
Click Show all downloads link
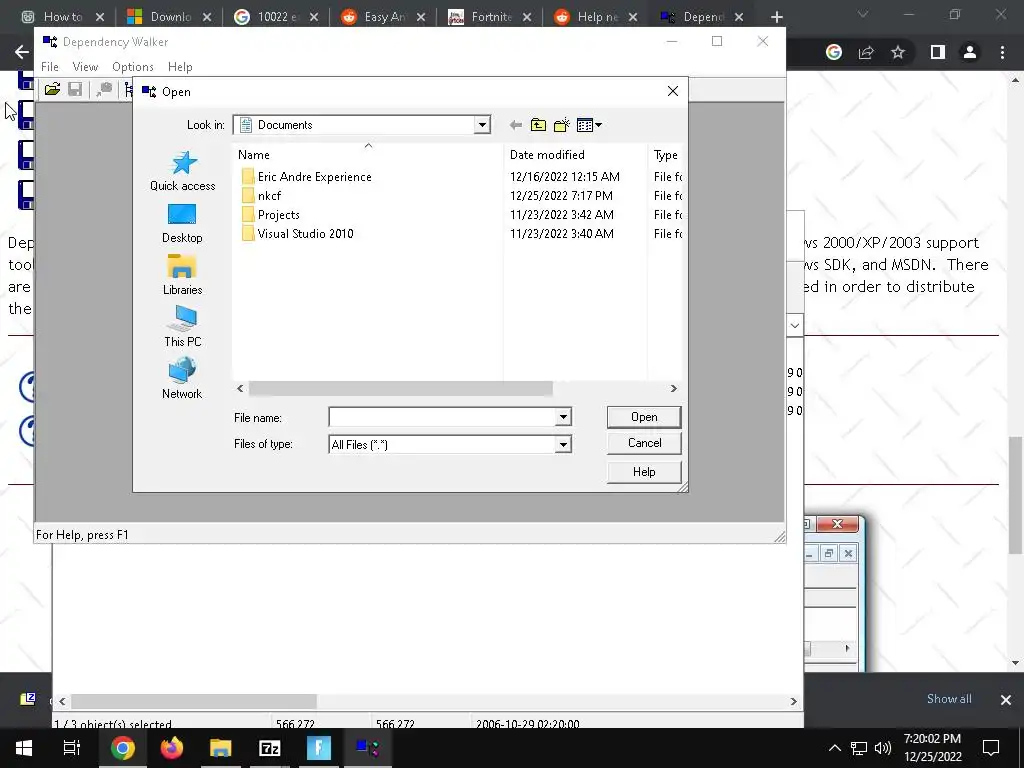coord(949,699)
